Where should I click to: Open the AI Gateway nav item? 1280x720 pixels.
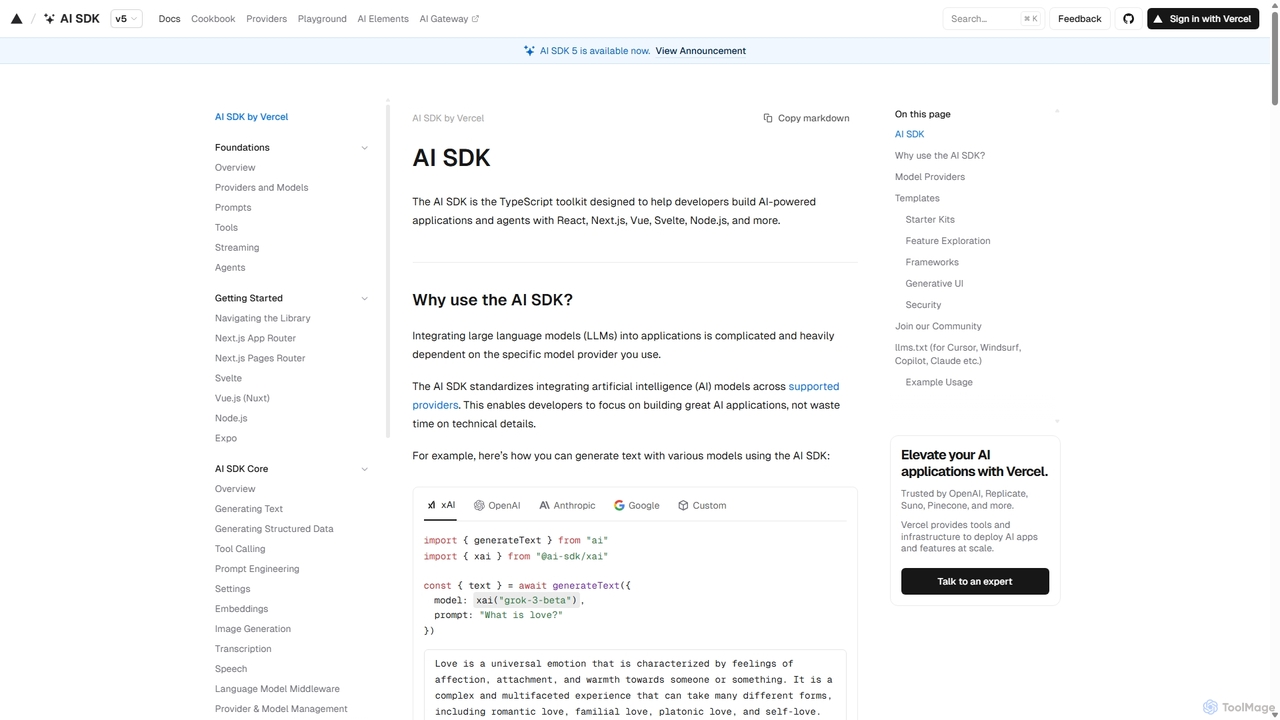pyautogui.click(x=449, y=19)
